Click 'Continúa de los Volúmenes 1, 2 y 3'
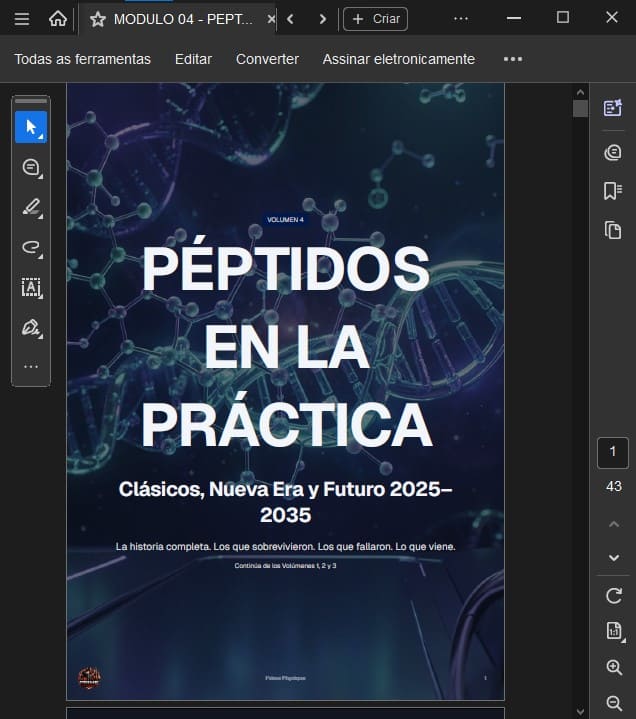 coord(285,565)
